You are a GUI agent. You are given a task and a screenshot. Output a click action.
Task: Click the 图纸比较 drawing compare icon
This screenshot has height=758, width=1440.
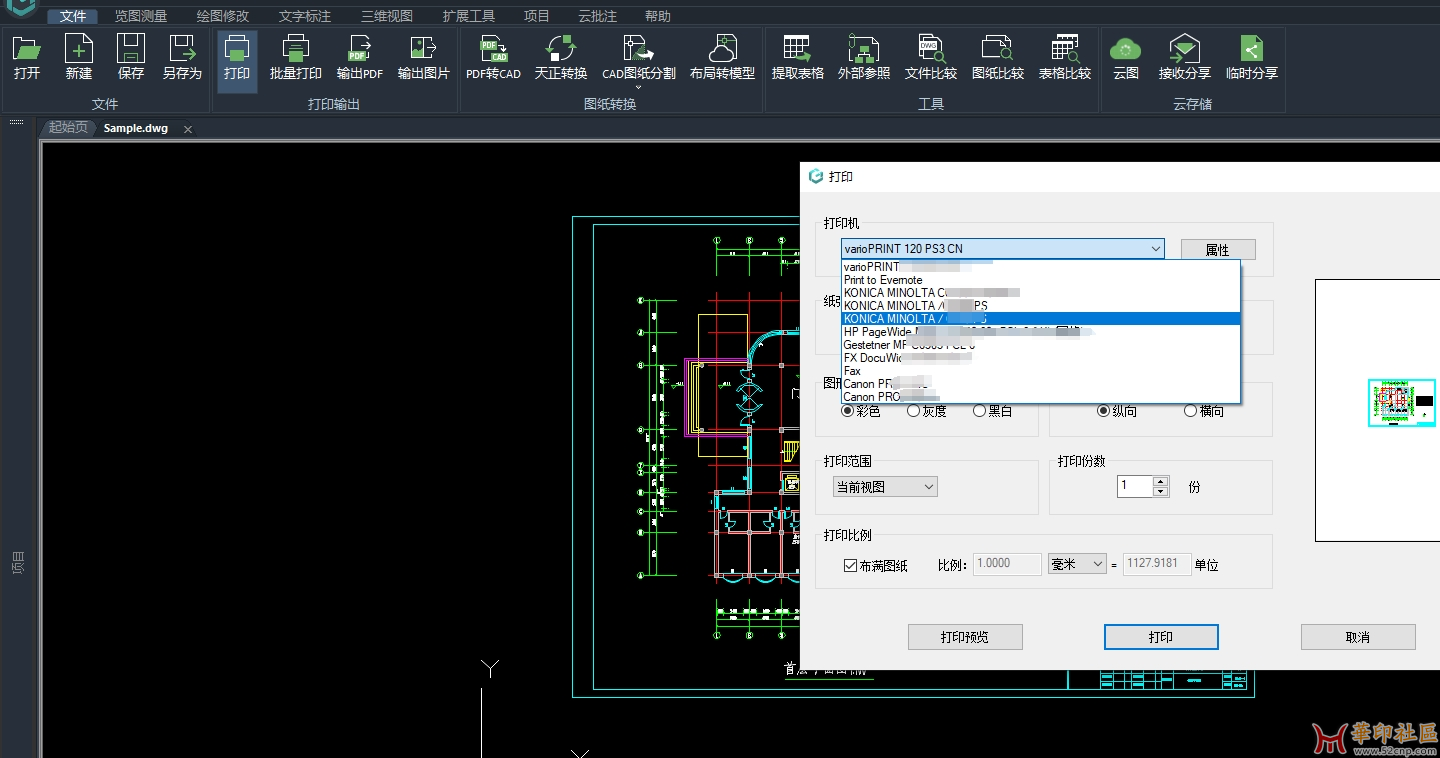click(998, 48)
